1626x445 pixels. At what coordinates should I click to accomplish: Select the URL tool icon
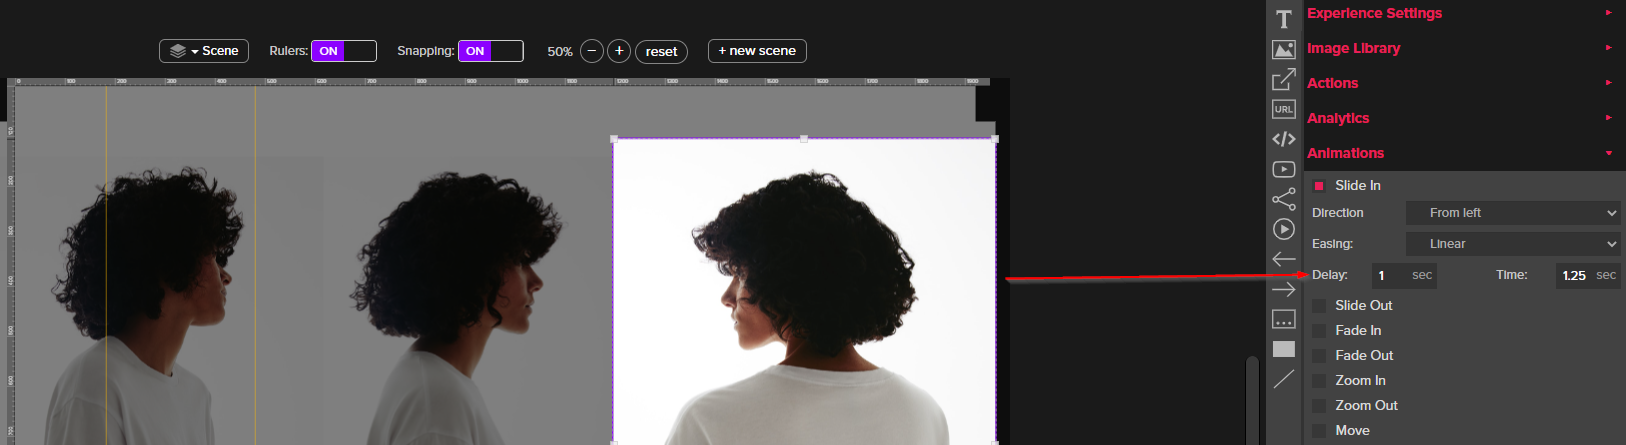click(x=1284, y=109)
